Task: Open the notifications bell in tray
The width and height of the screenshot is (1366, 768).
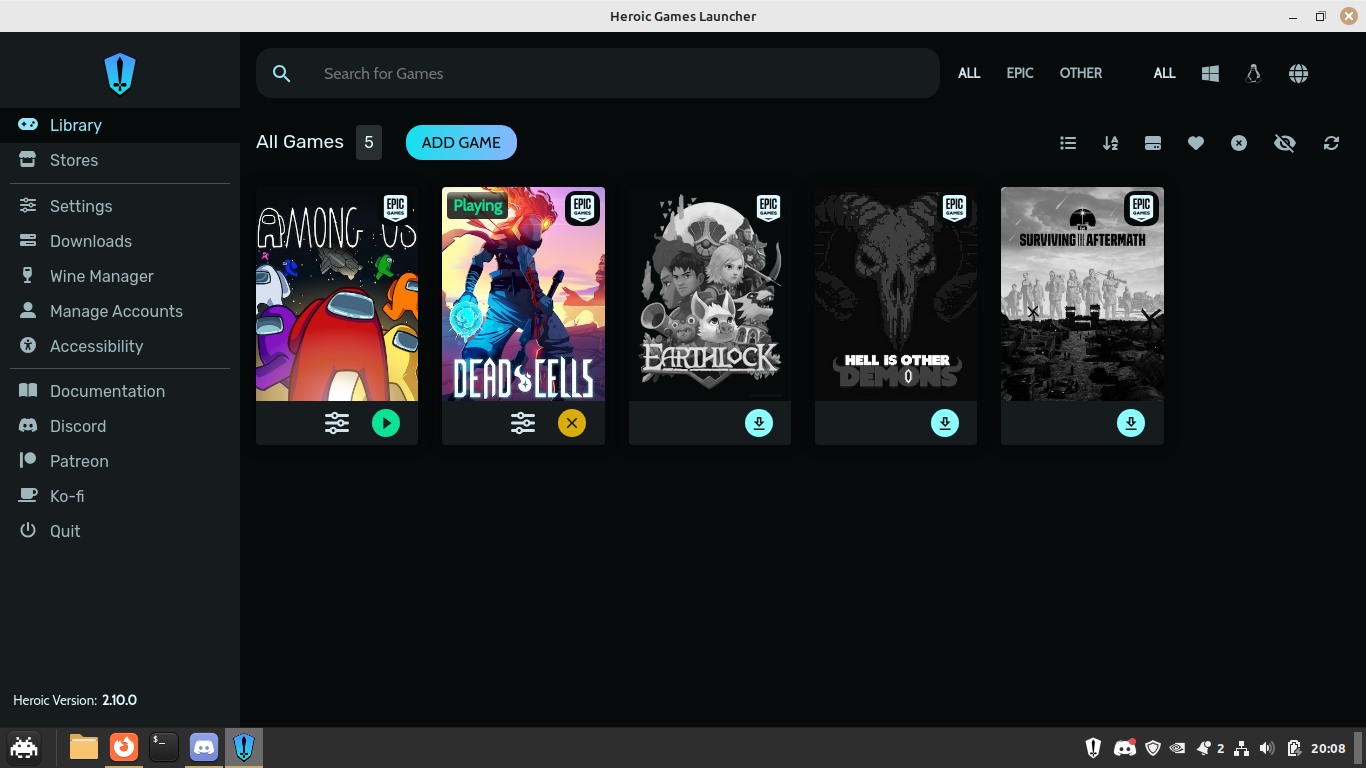Action: (1204, 748)
